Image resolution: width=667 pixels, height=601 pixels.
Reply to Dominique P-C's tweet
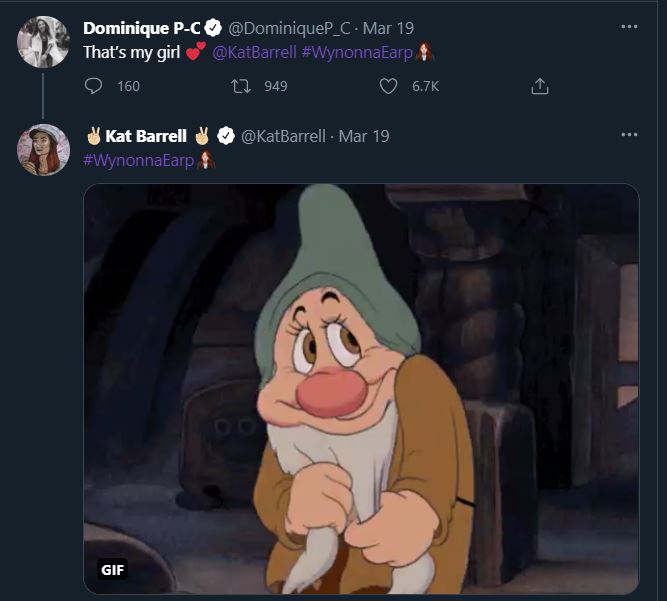pos(94,86)
